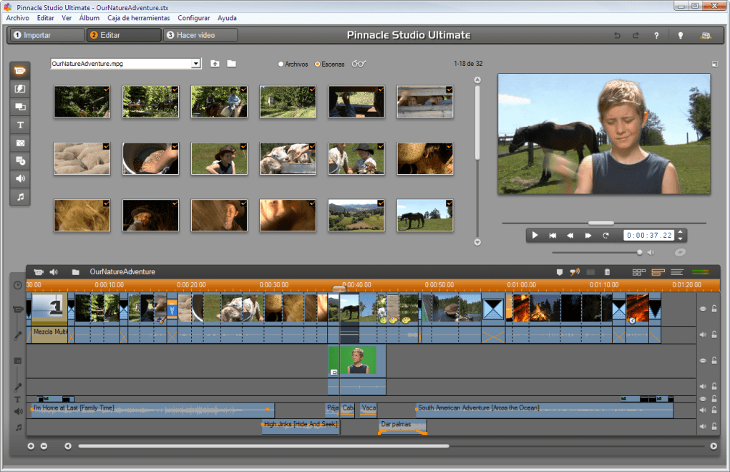Viewport: 730px width, 472px height.
Task: Switch to the Hacer vídeo tab
Action: (200, 35)
